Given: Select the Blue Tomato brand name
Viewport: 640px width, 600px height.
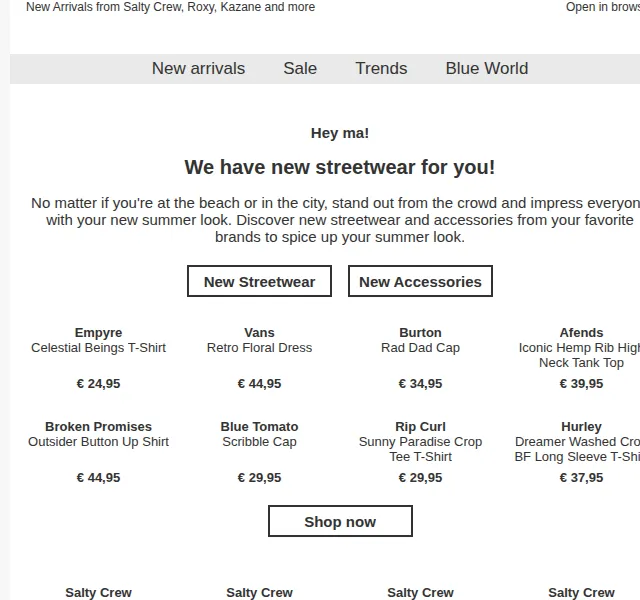Looking at the screenshot, I should (x=260, y=427).
